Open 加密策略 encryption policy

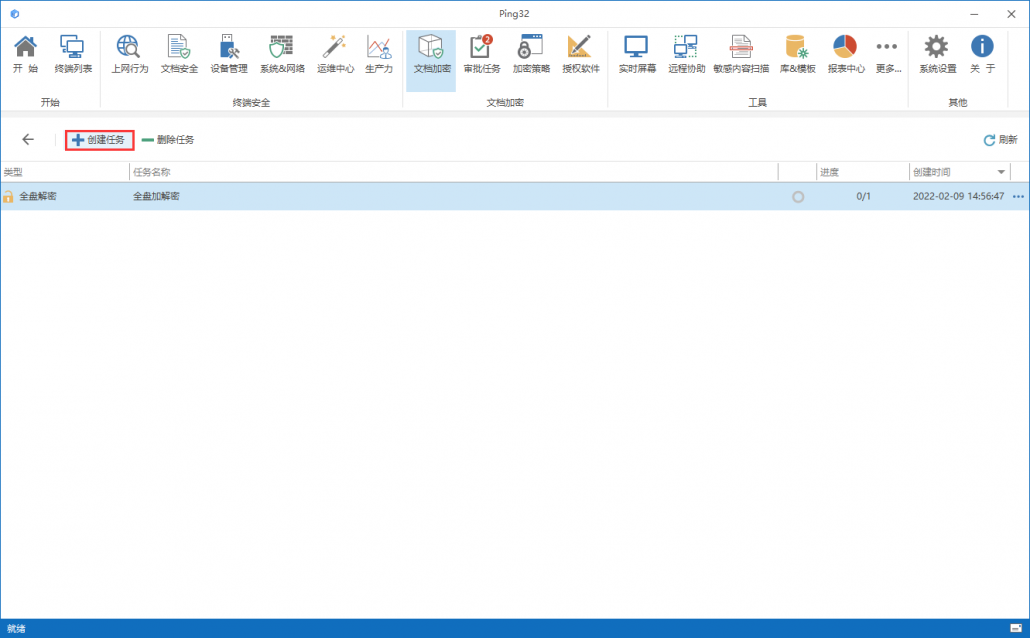pyautogui.click(x=531, y=55)
